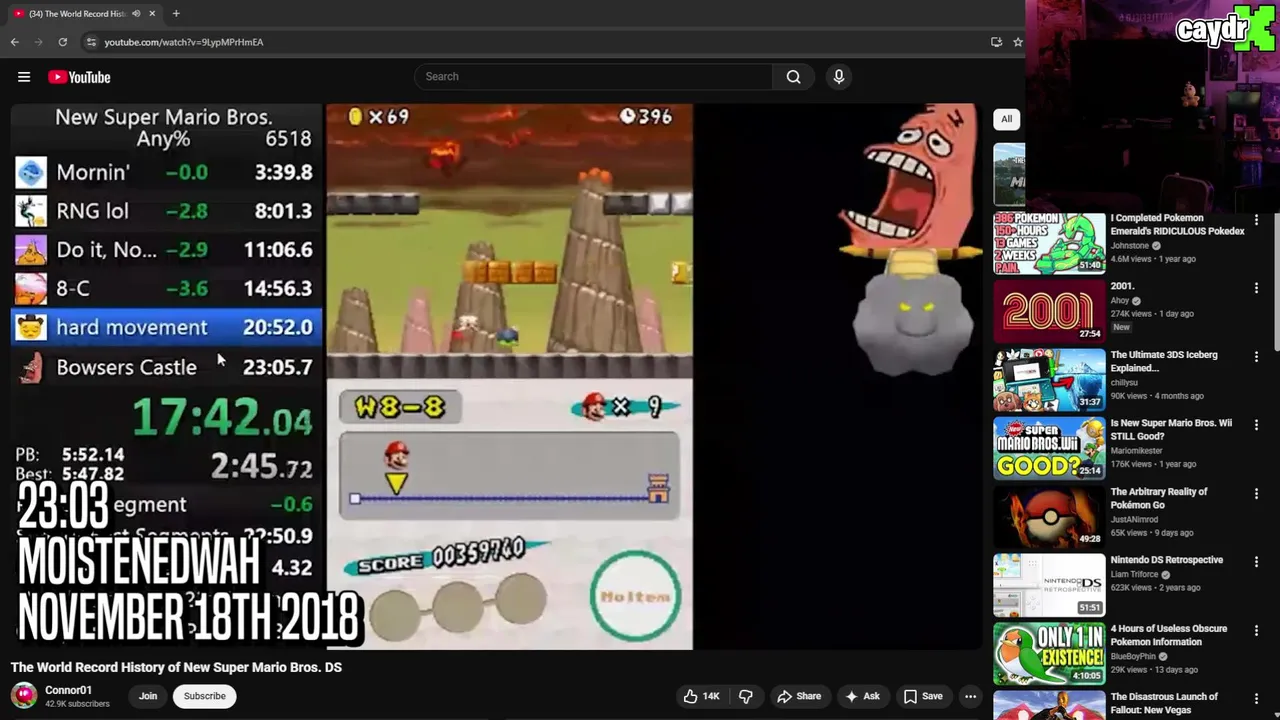Viewport: 1280px width, 720px height.
Task: Go to the YouTube home logo
Action: (x=79, y=77)
